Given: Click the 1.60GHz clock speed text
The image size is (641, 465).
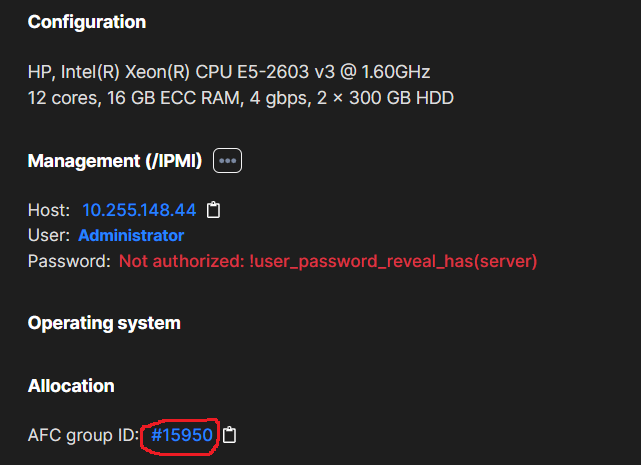Looking at the screenshot, I should point(396,72).
